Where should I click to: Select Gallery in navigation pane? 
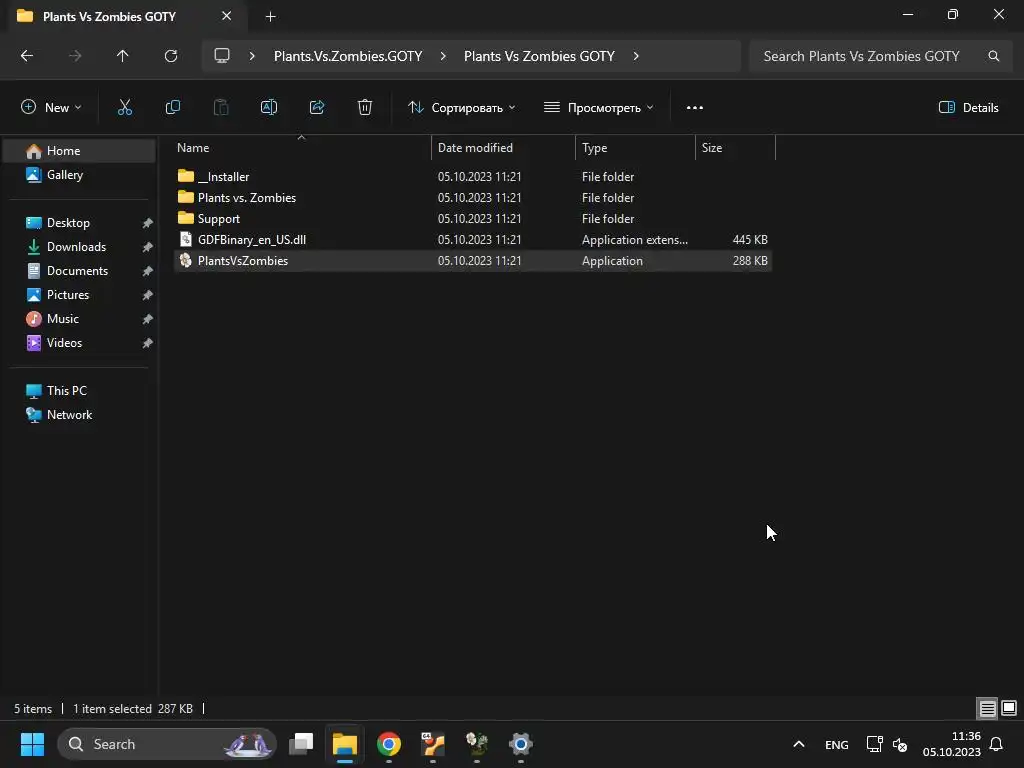coord(80,174)
